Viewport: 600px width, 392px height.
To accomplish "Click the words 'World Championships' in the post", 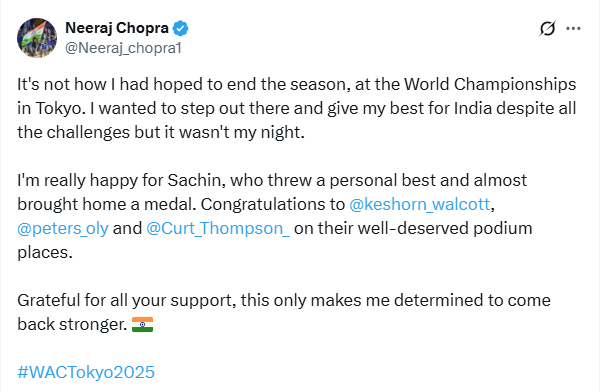I will click(490, 85).
